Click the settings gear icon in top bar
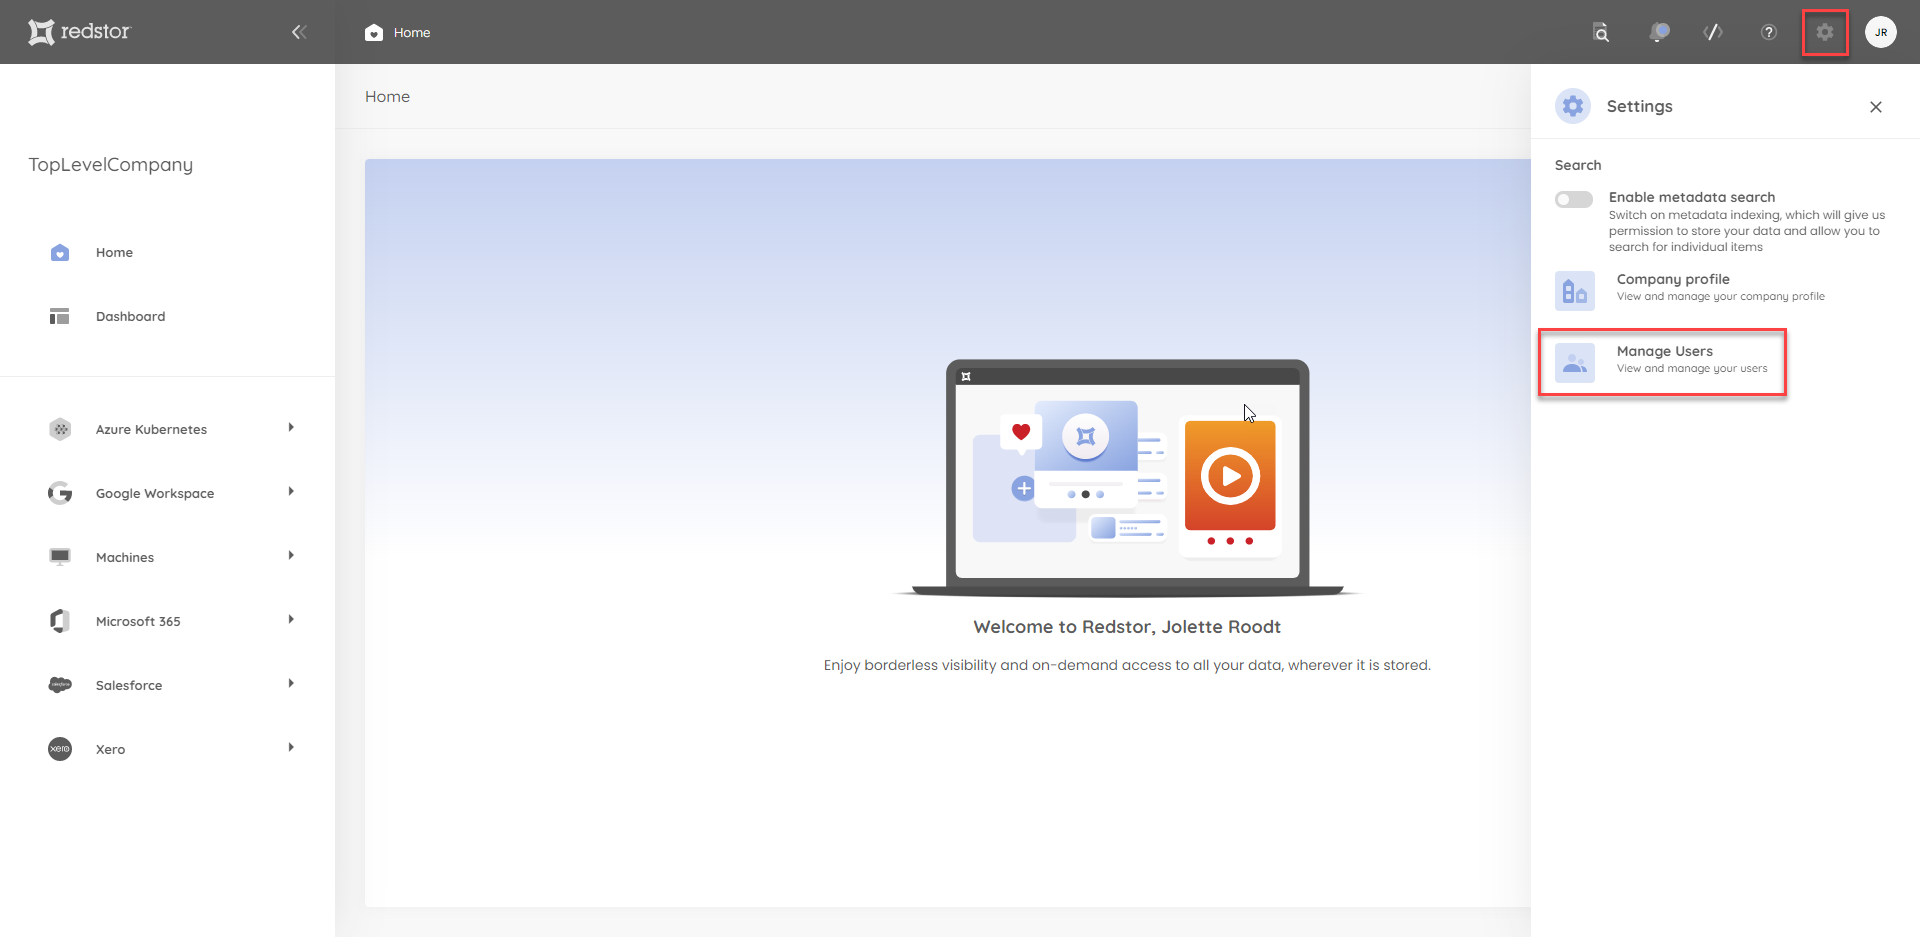Viewport: 1920px width, 937px height. tap(1825, 32)
